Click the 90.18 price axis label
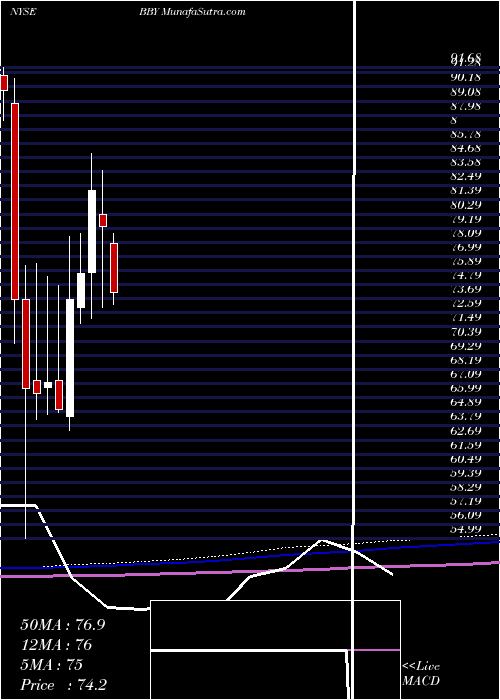Image resolution: width=500 pixels, height=700 pixels. [x=465, y=77]
